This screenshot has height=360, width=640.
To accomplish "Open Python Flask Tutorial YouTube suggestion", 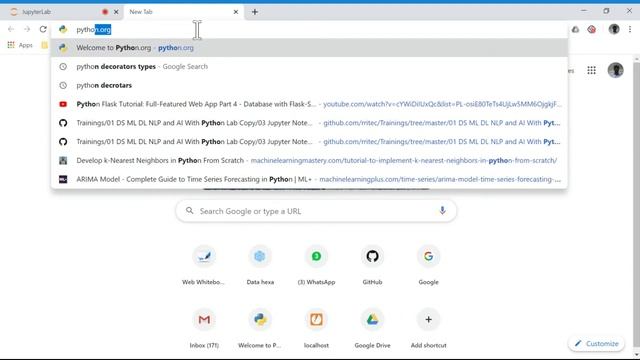I will coord(309,104).
